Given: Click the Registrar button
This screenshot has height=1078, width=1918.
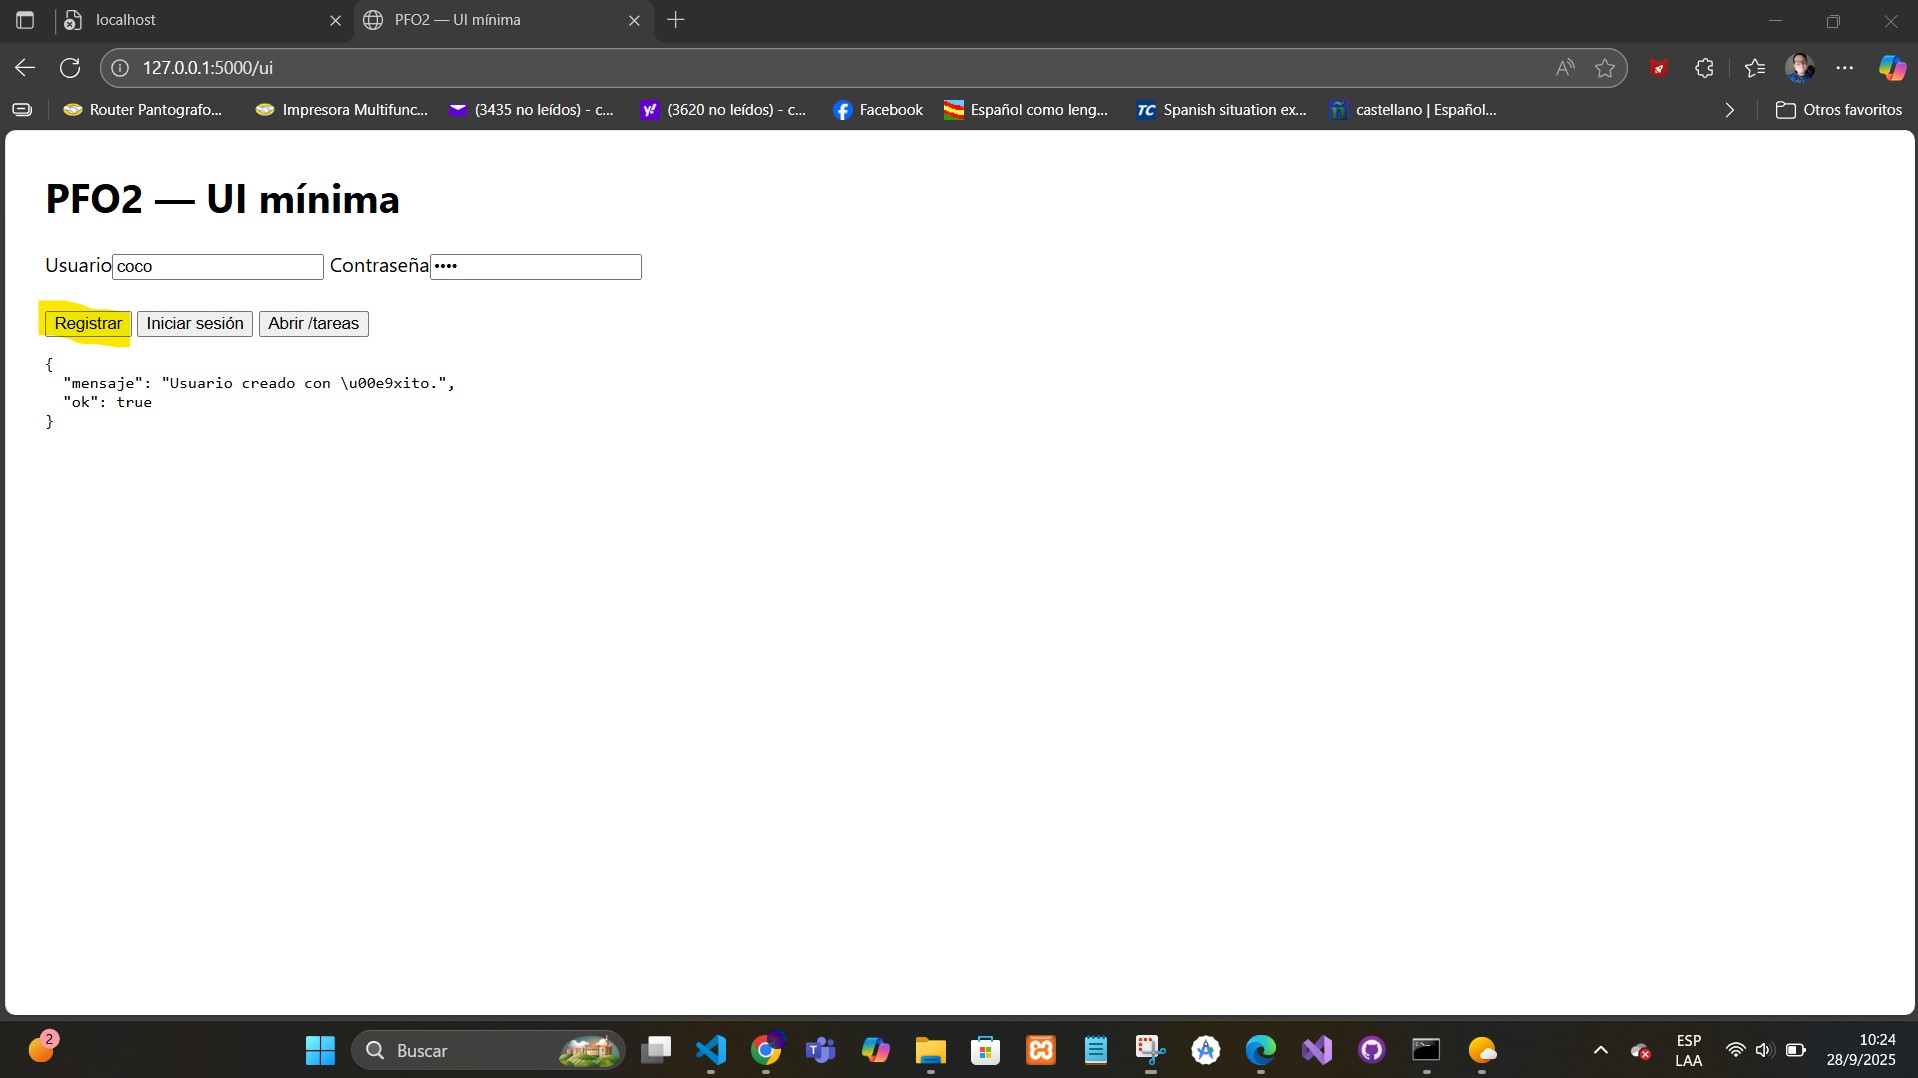Looking at the screenshot, I should [x=88, y=324].
